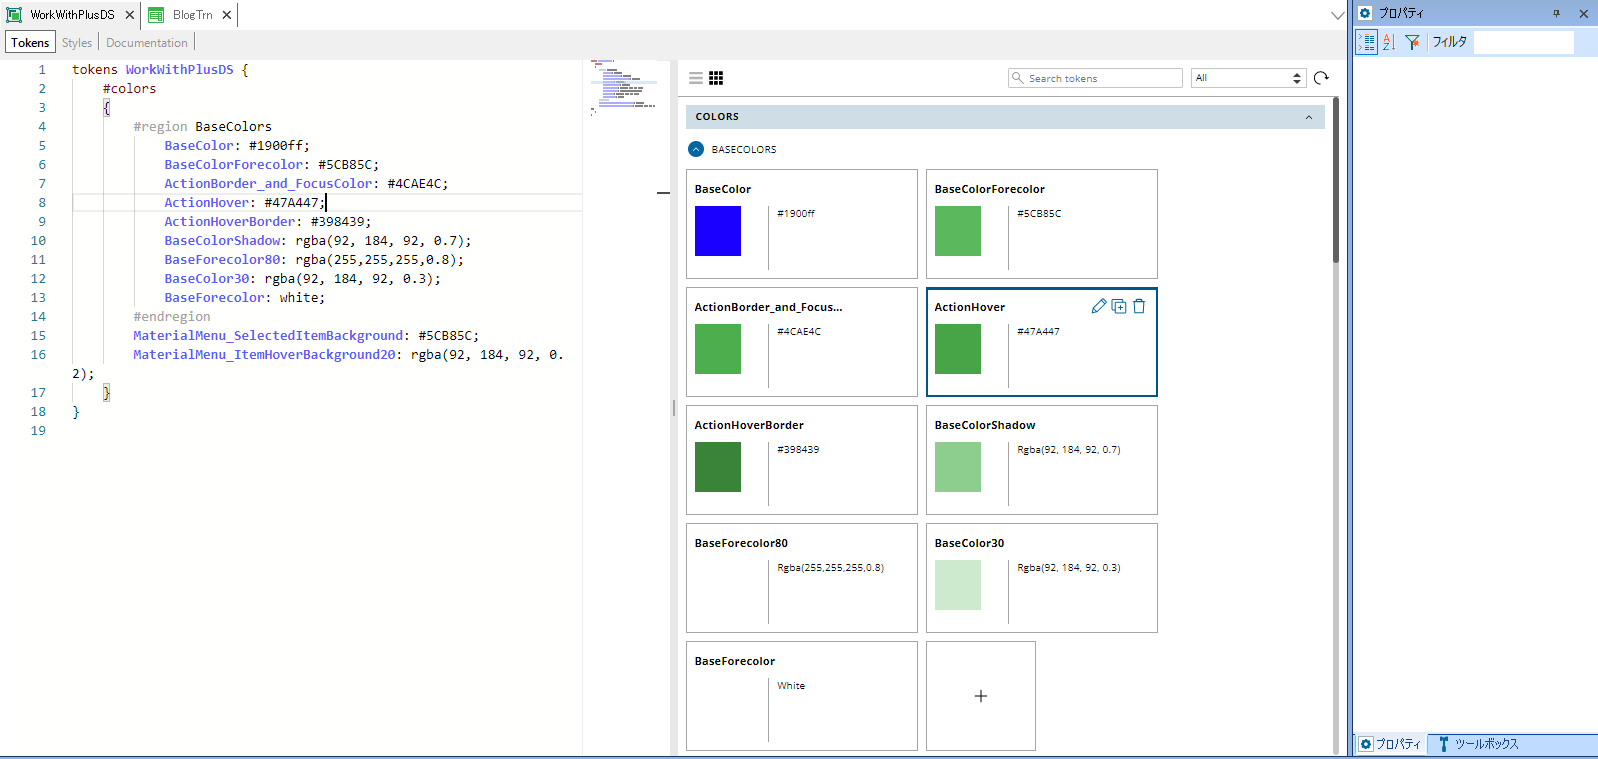This screenshot has height=759, width=1598.
Task: Duplicate the ActionHover token
Action: (x=1119, y=306)
